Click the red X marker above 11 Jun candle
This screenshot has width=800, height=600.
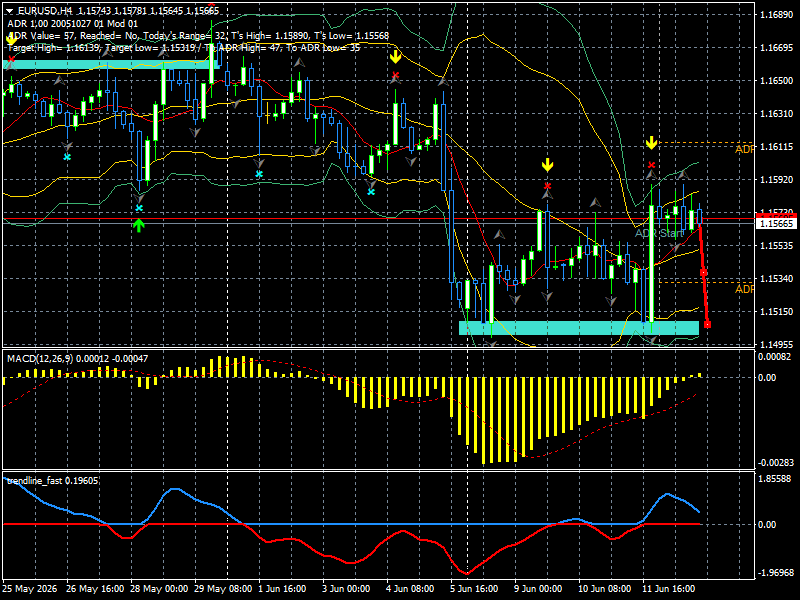pyautogui.click(x=652, y=165)
